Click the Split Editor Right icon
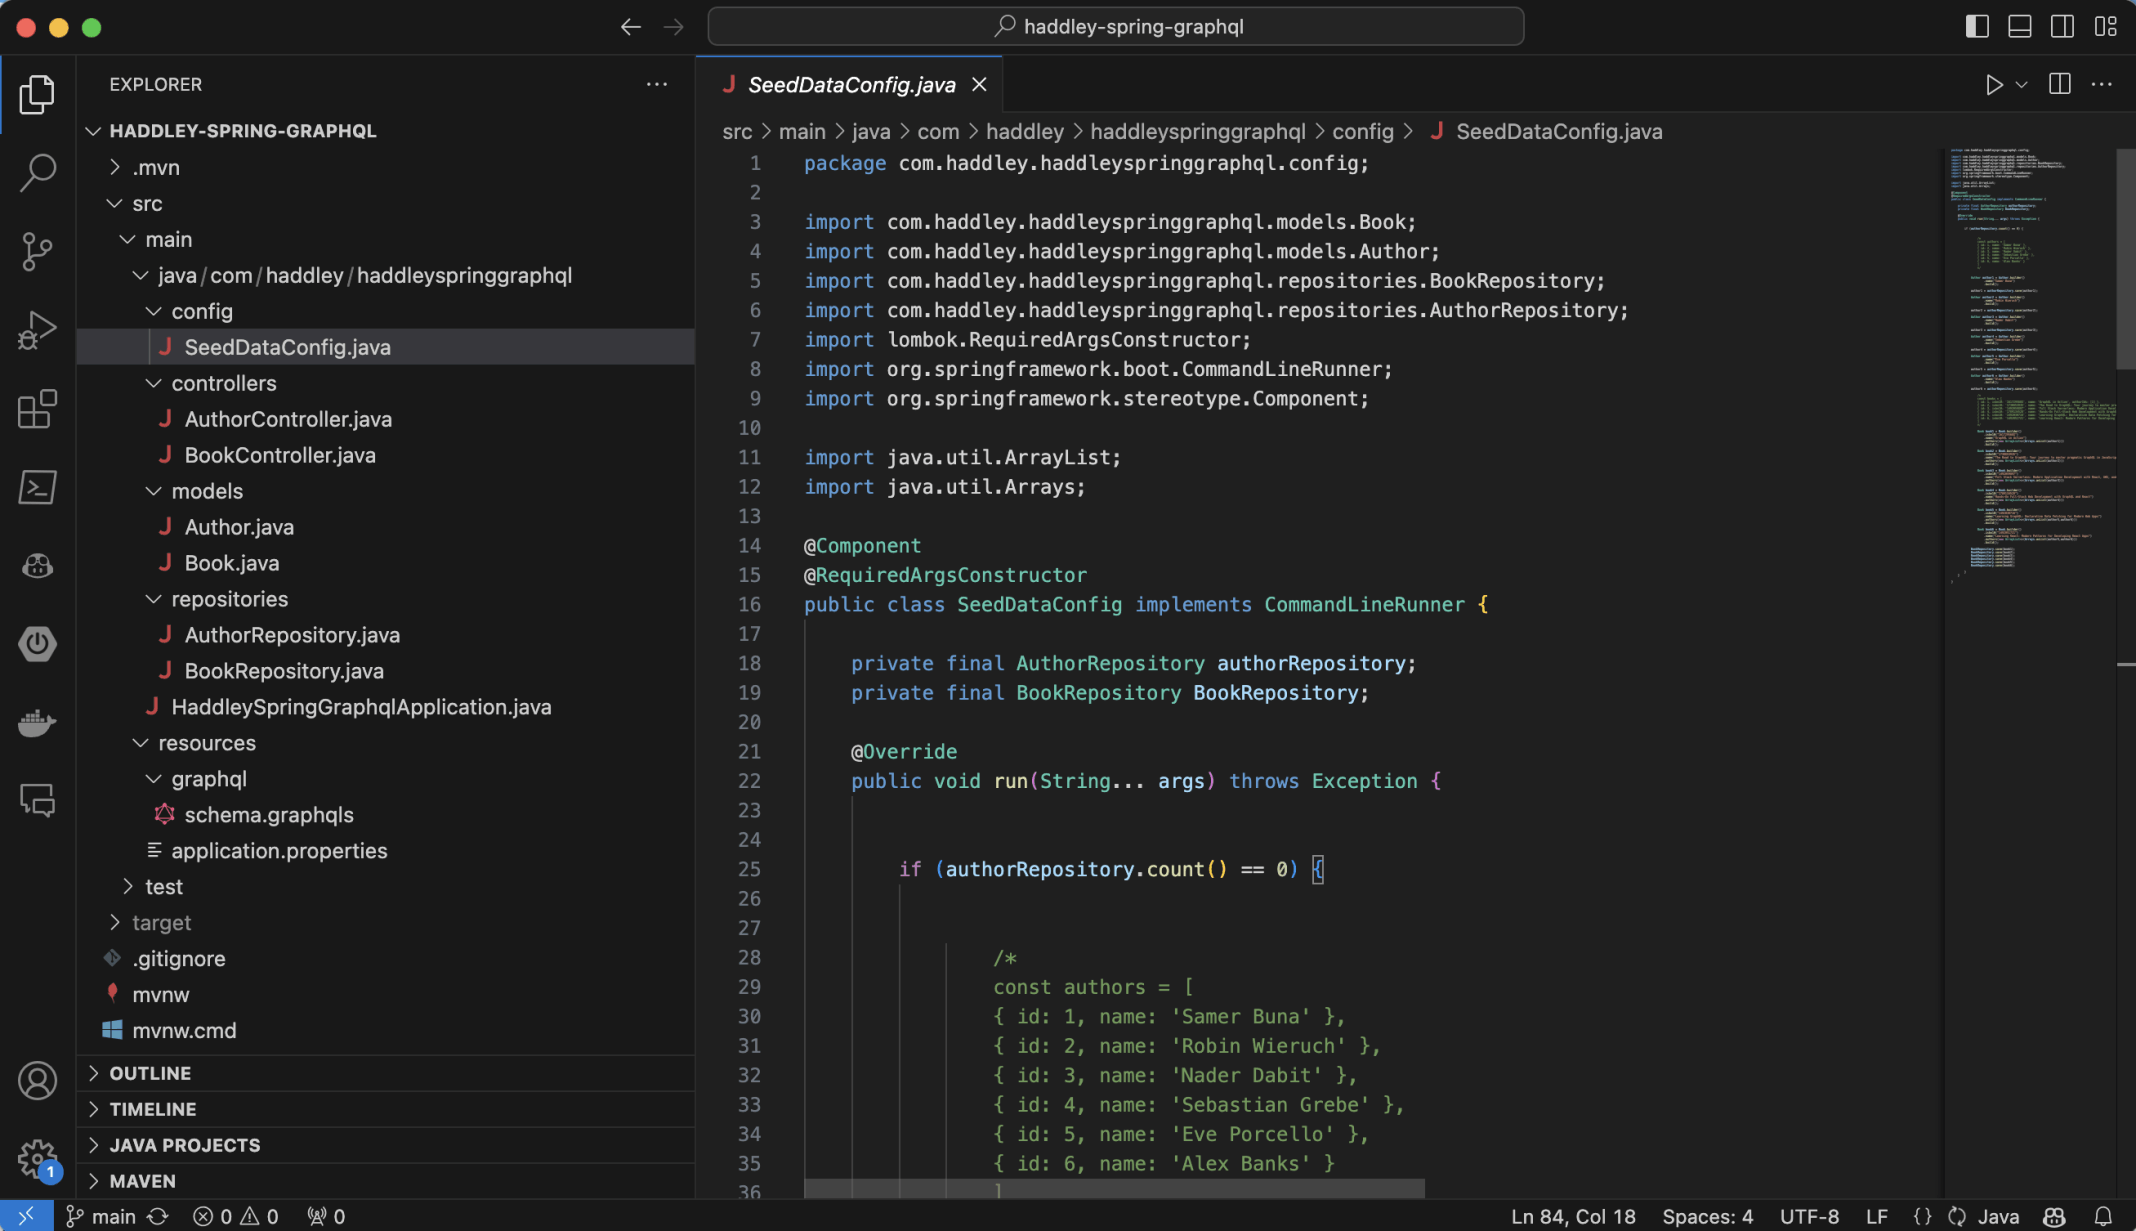The height and width of the screenshot is (1231, 2136). (2059, 85)
